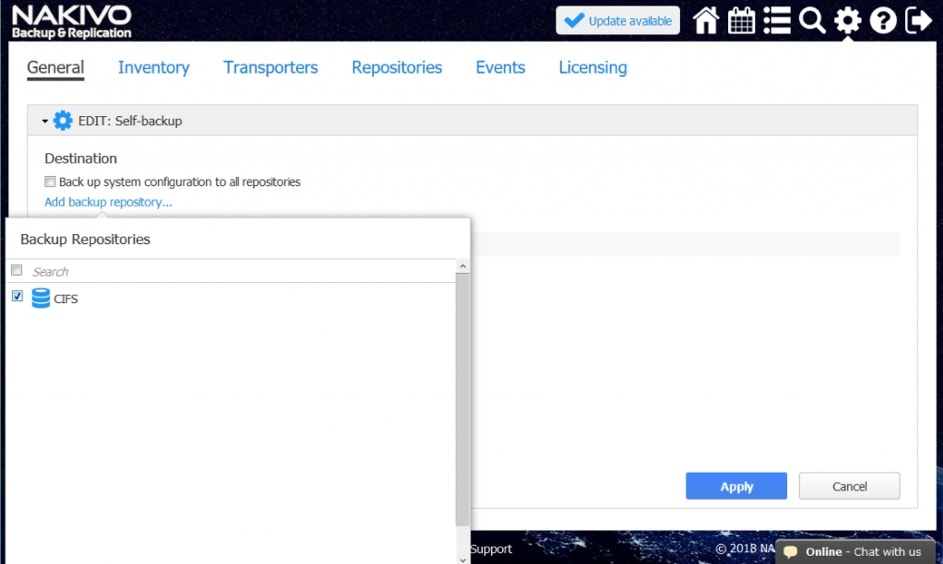Open the Transporters tab
Screen dimensions: 943x564
point(270,67)
